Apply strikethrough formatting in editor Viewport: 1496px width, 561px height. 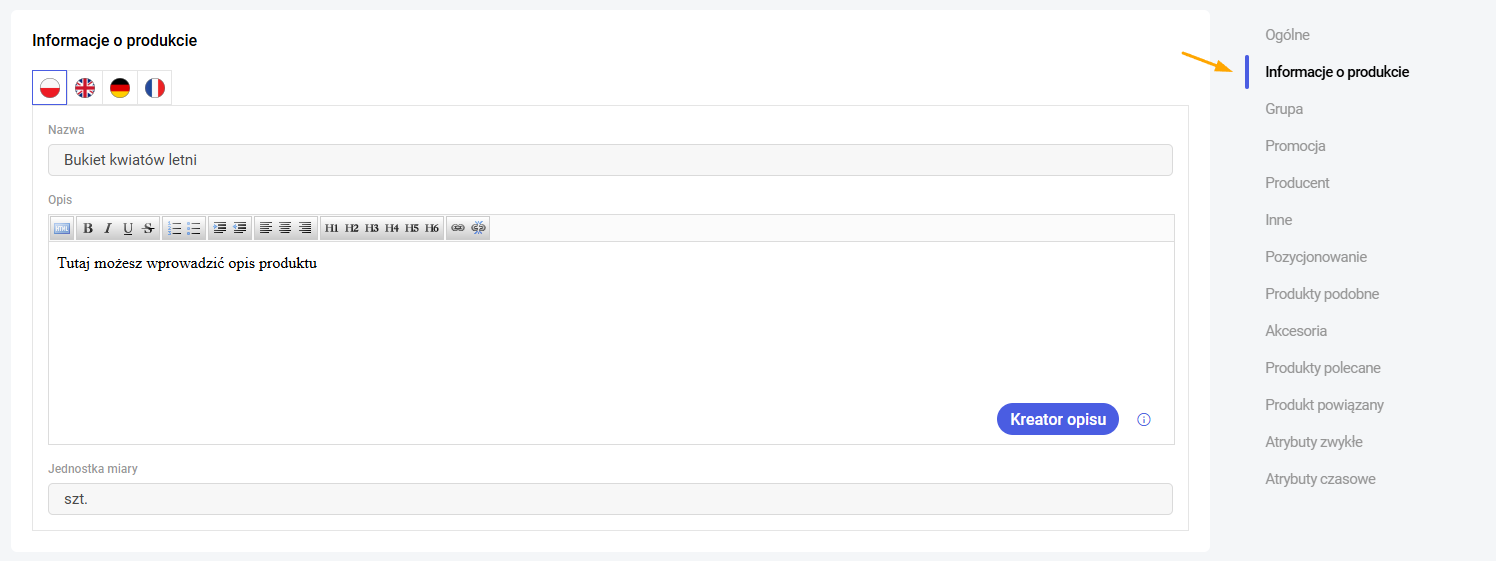(x=148, y=228)
